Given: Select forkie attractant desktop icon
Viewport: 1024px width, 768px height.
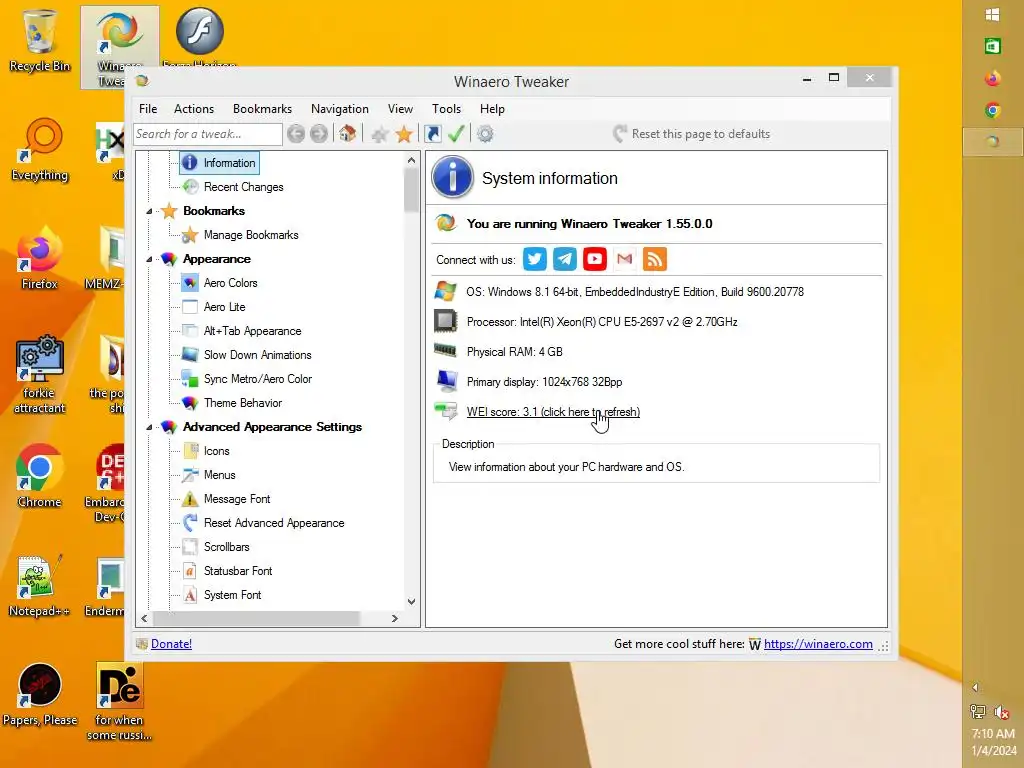Looking at the screenshot, I should 39,376.
